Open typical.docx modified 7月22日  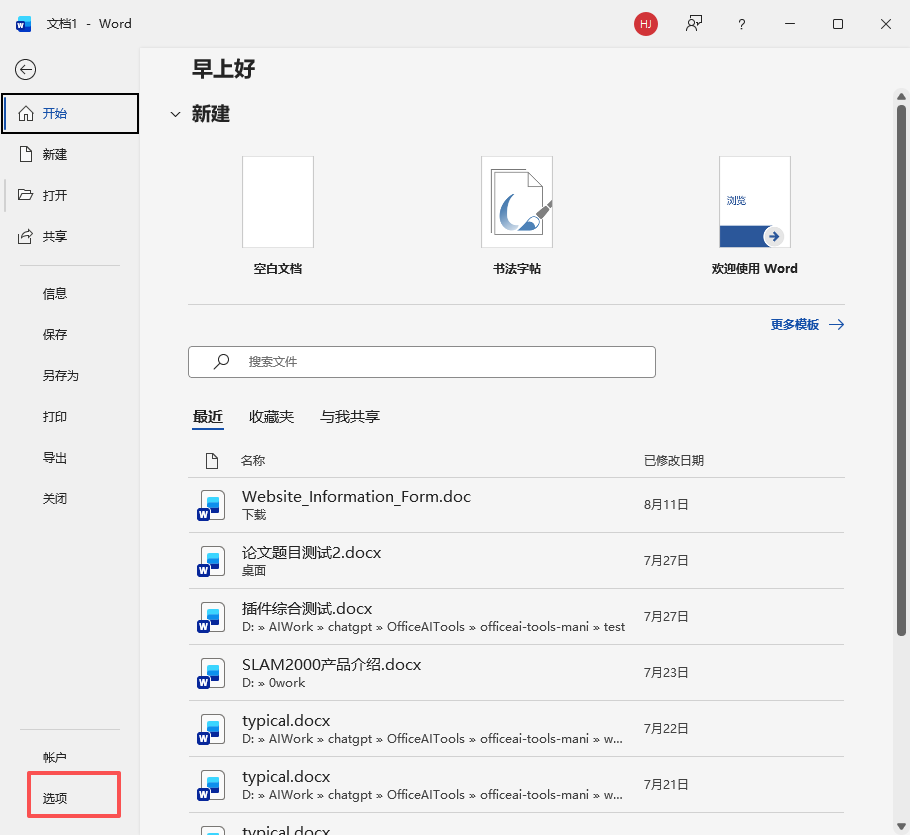pyautogui.click(x=516, y=729)
